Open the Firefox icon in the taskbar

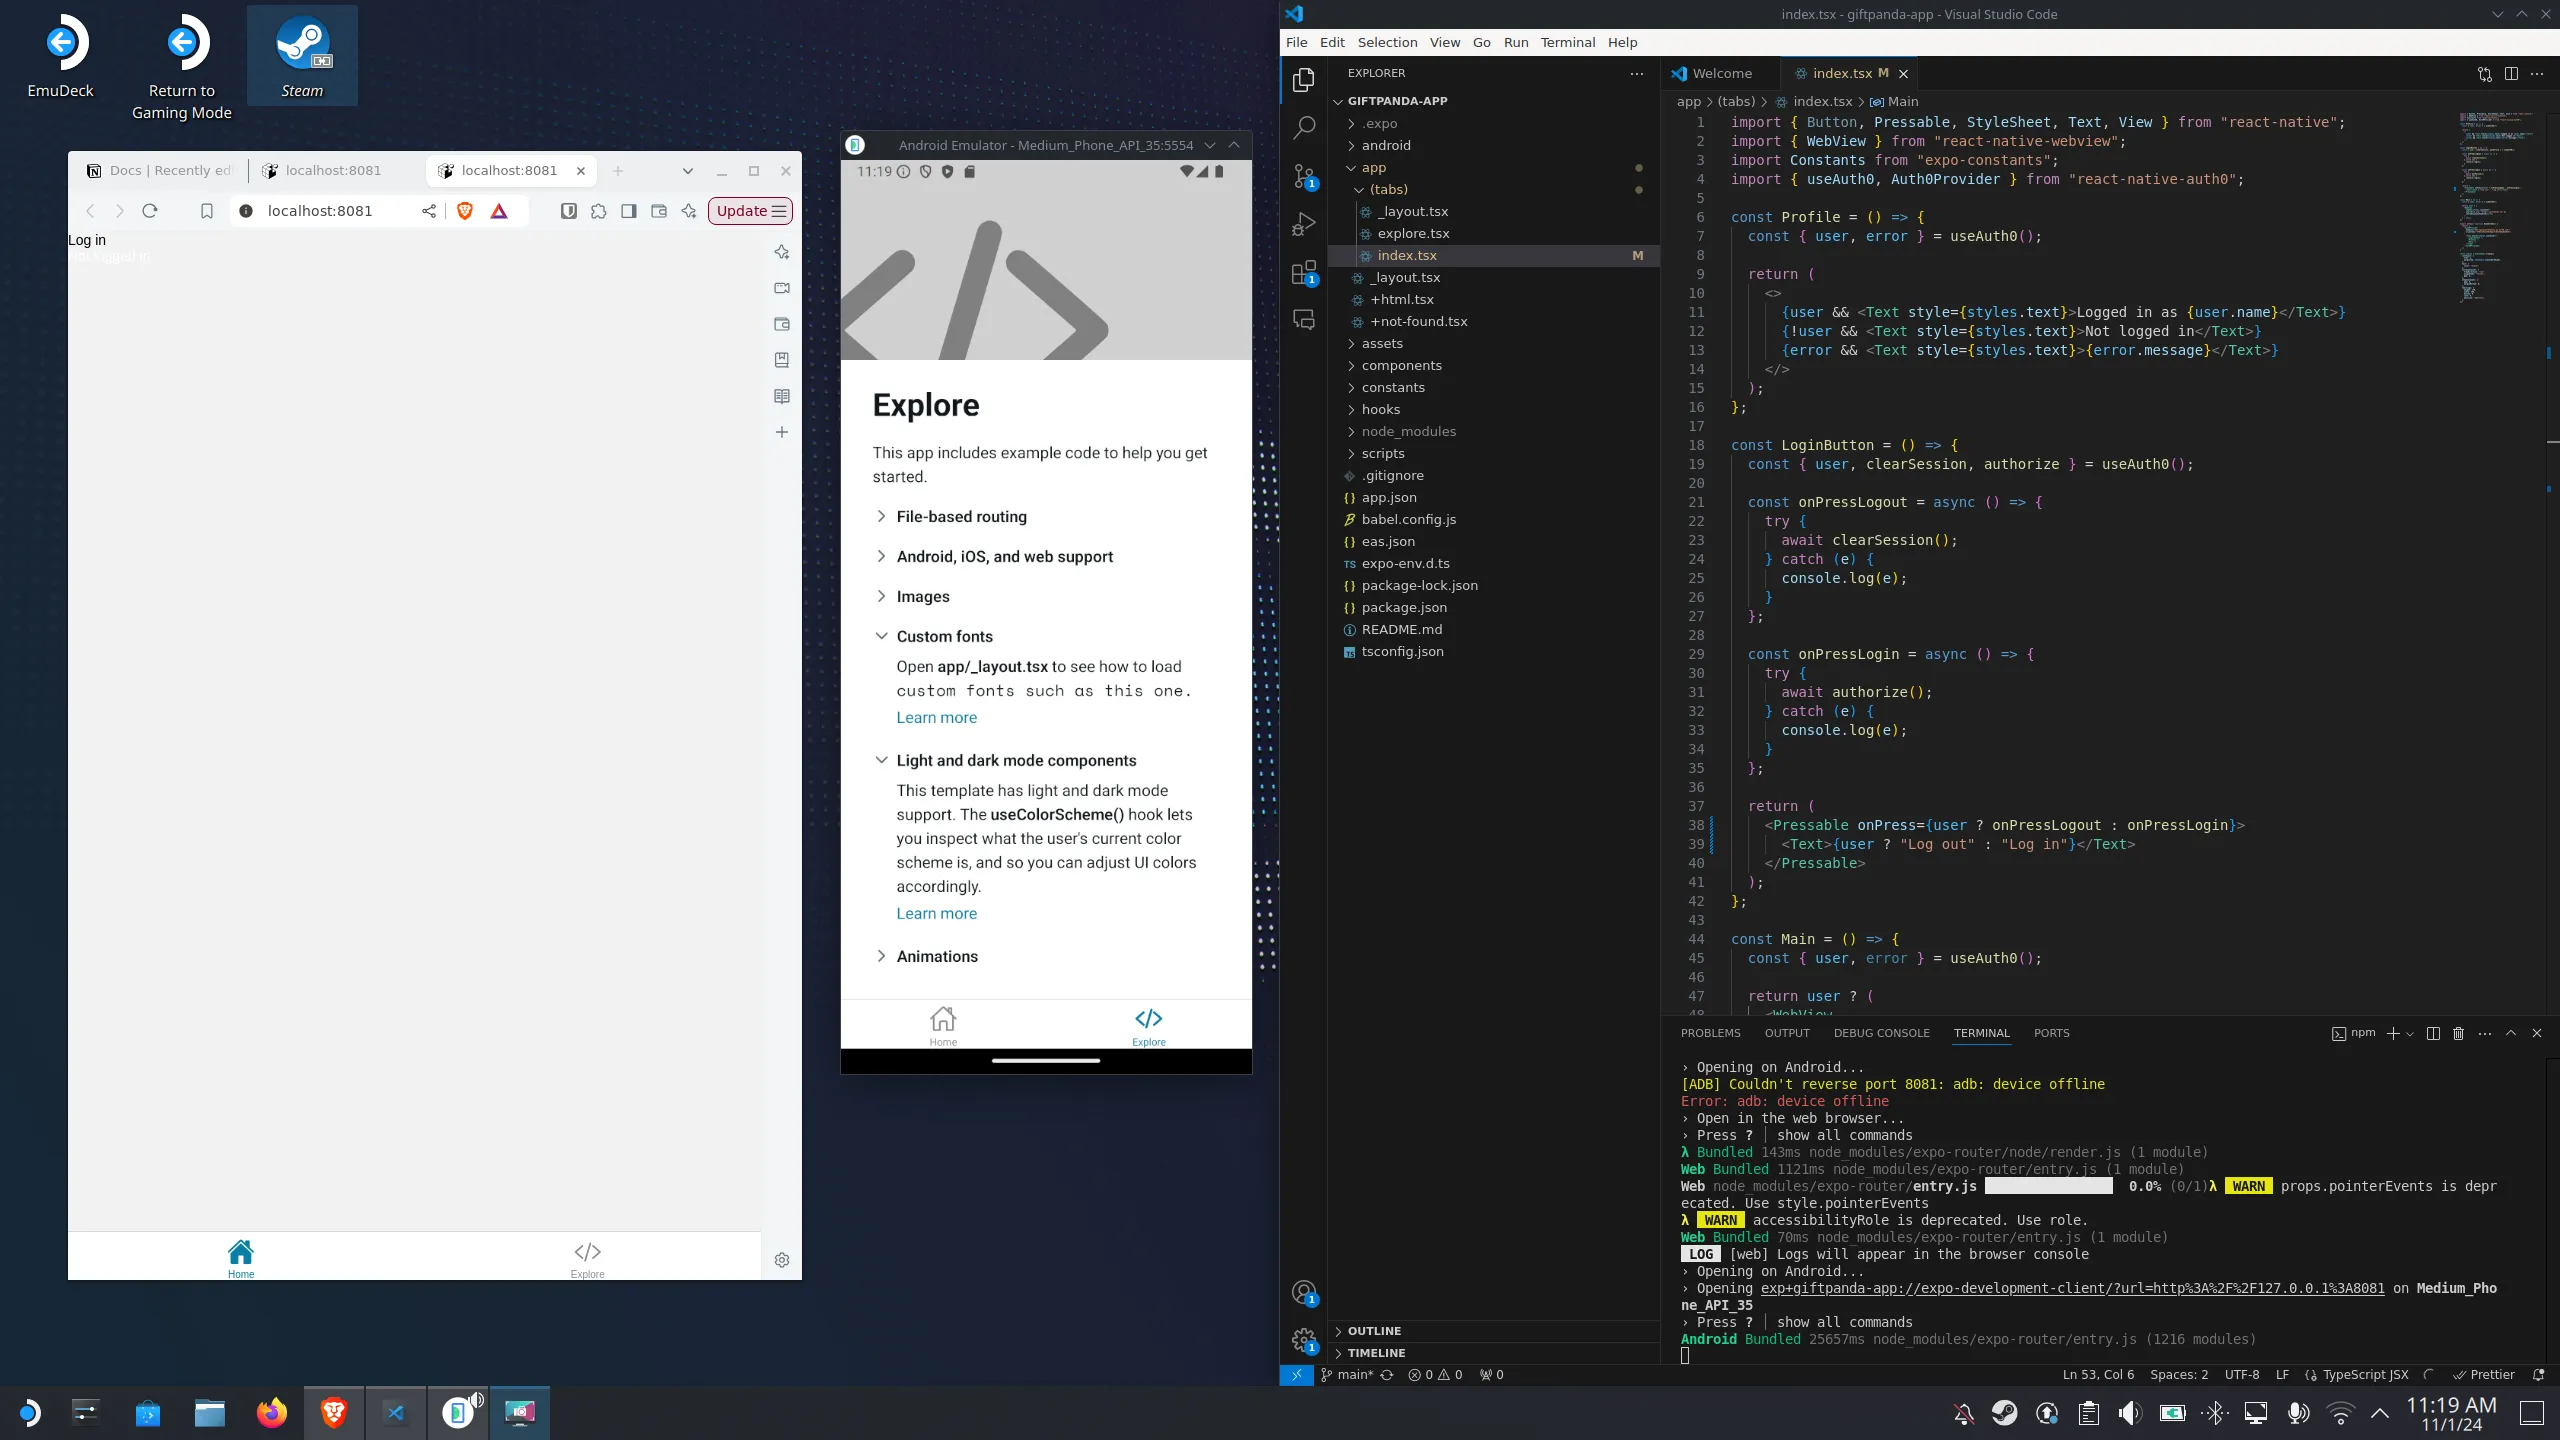[x=271, y=1412]
